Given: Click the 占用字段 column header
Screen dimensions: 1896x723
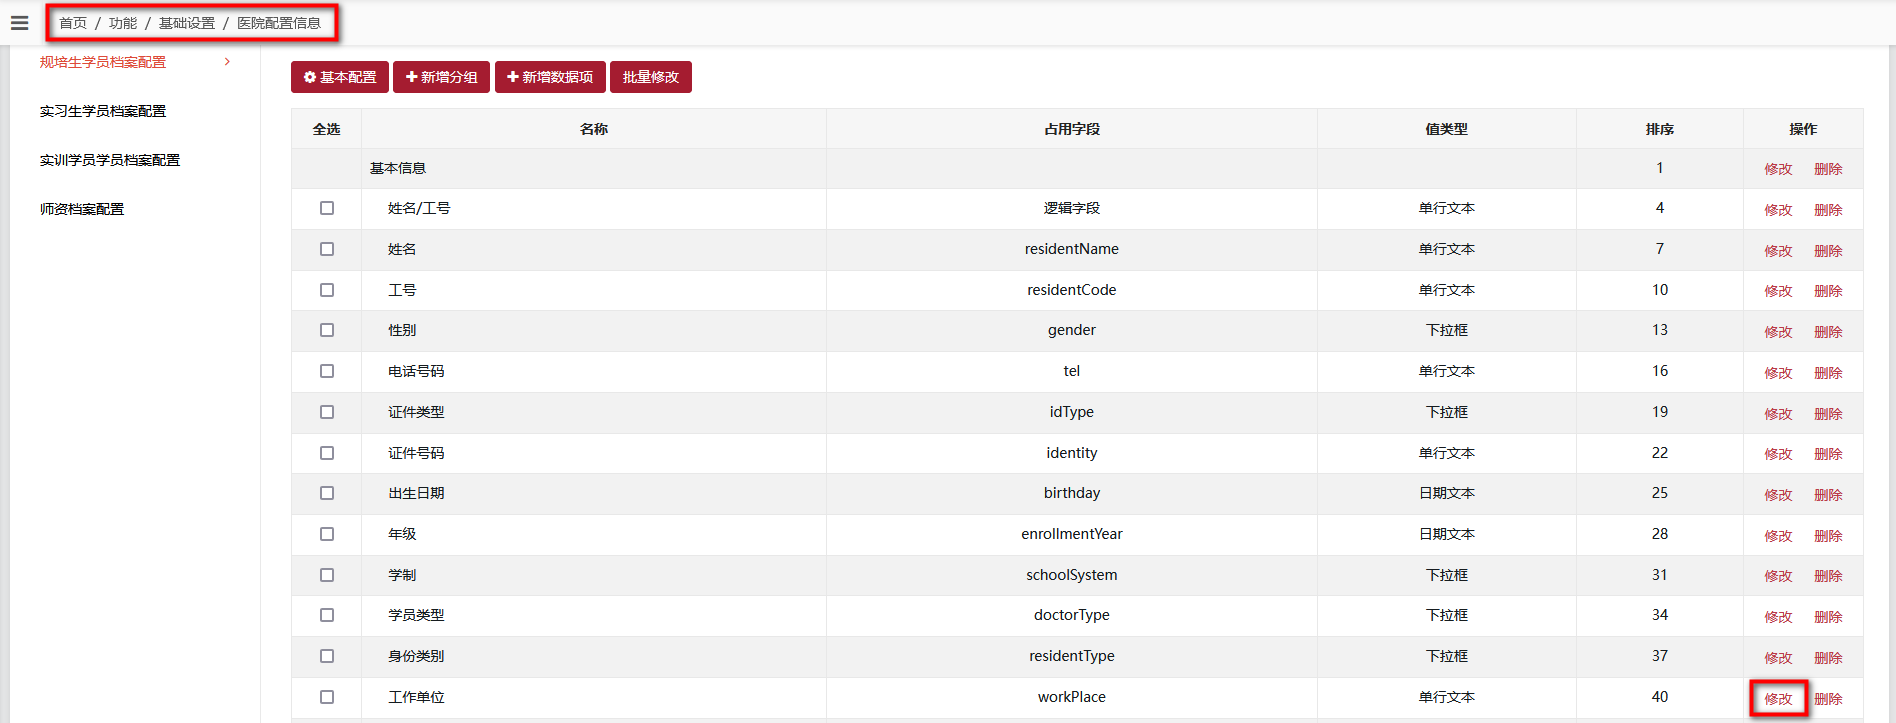Looking at the screenshot, I should click(1072, 129).
